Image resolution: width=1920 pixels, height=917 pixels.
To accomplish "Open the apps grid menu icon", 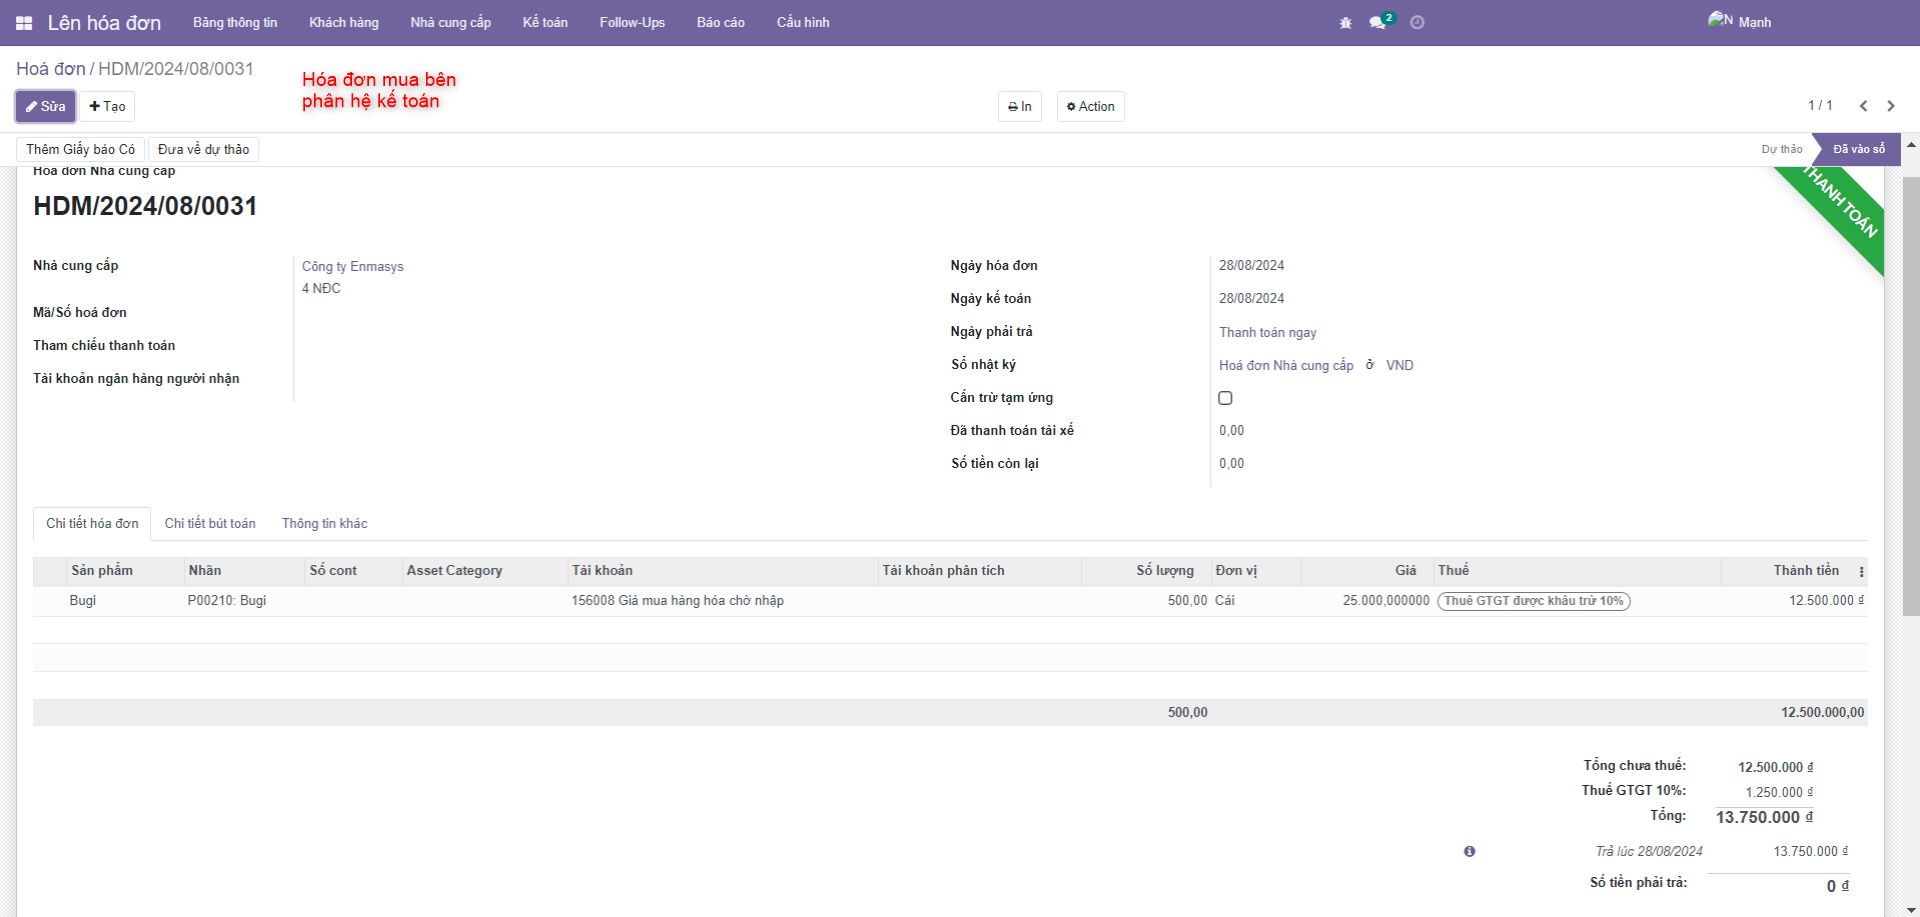I will (x=24, y=23).
